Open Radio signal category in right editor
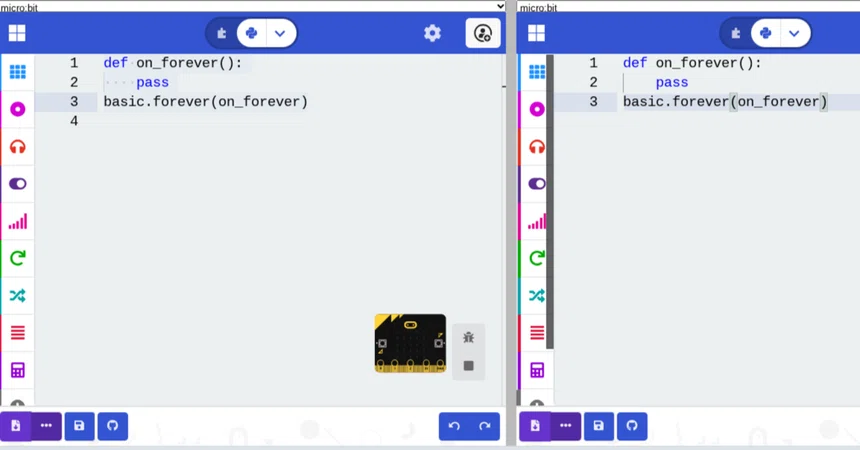Viewport: 860px width, 450px height. point(536,221)
